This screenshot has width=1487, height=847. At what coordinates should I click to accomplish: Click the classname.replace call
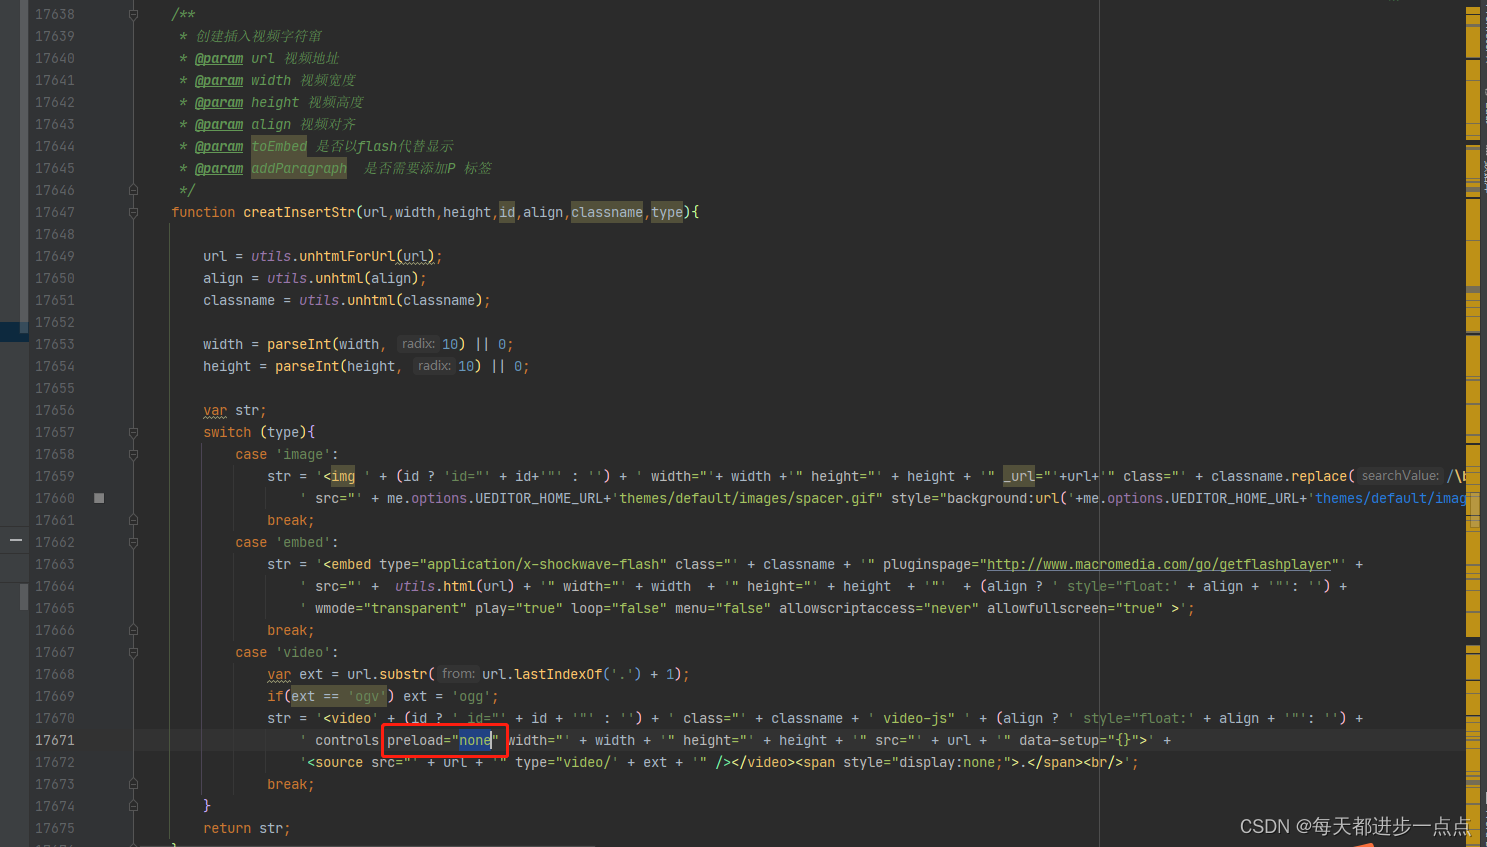(1279, 476)
